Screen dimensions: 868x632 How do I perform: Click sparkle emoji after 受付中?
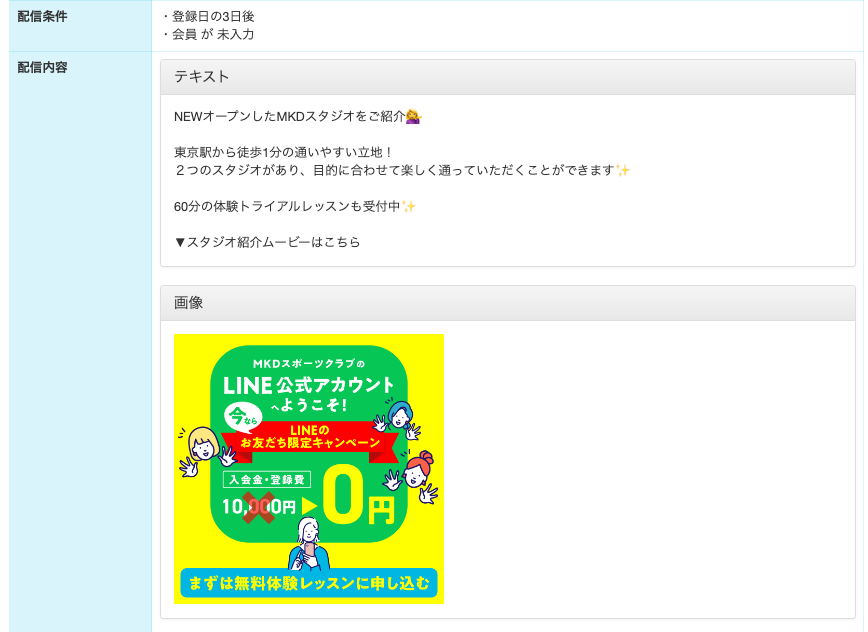[x=409, y=206]
